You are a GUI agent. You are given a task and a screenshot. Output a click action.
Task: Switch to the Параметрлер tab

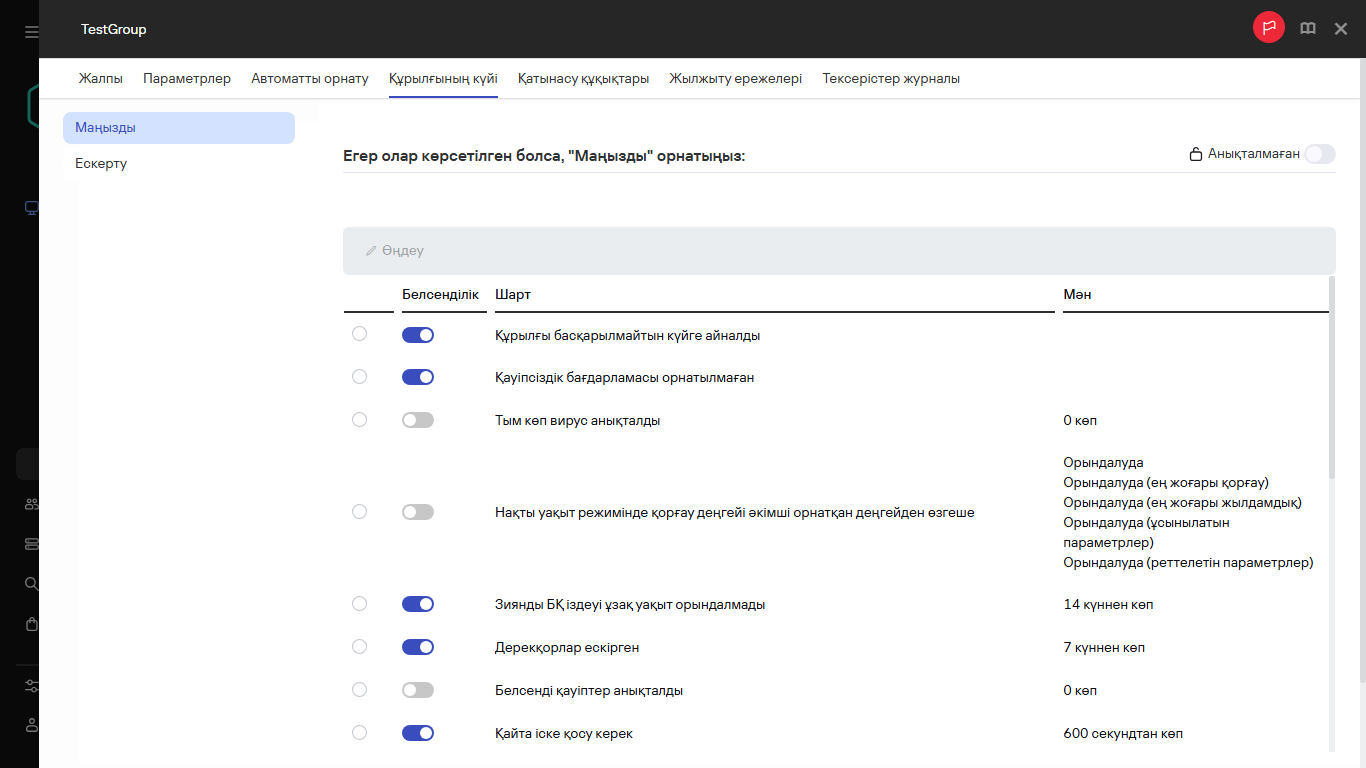tap(187, 79)
